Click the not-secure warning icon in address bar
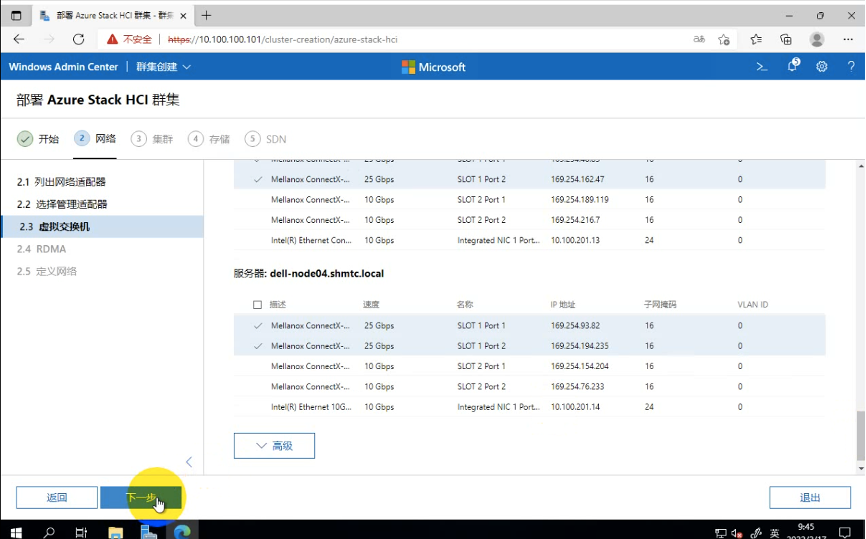Image resolution: width=866 pixels, height=539 pixels. [112, 39]
